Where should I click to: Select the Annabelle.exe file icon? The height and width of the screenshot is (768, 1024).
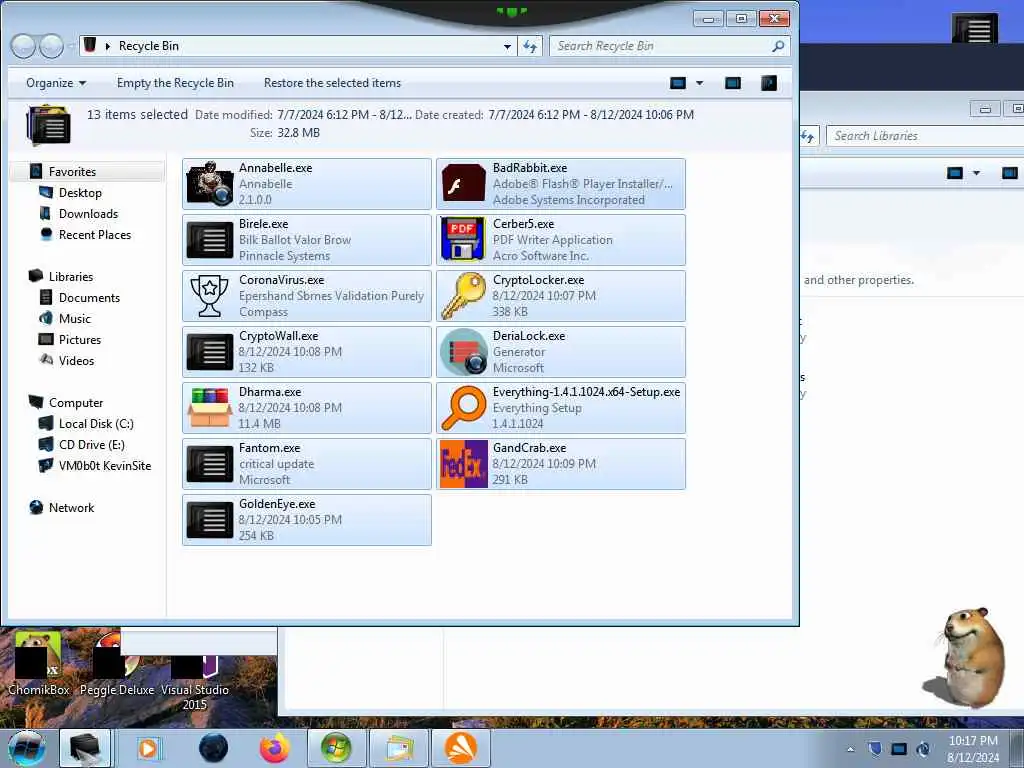(210, 184)
